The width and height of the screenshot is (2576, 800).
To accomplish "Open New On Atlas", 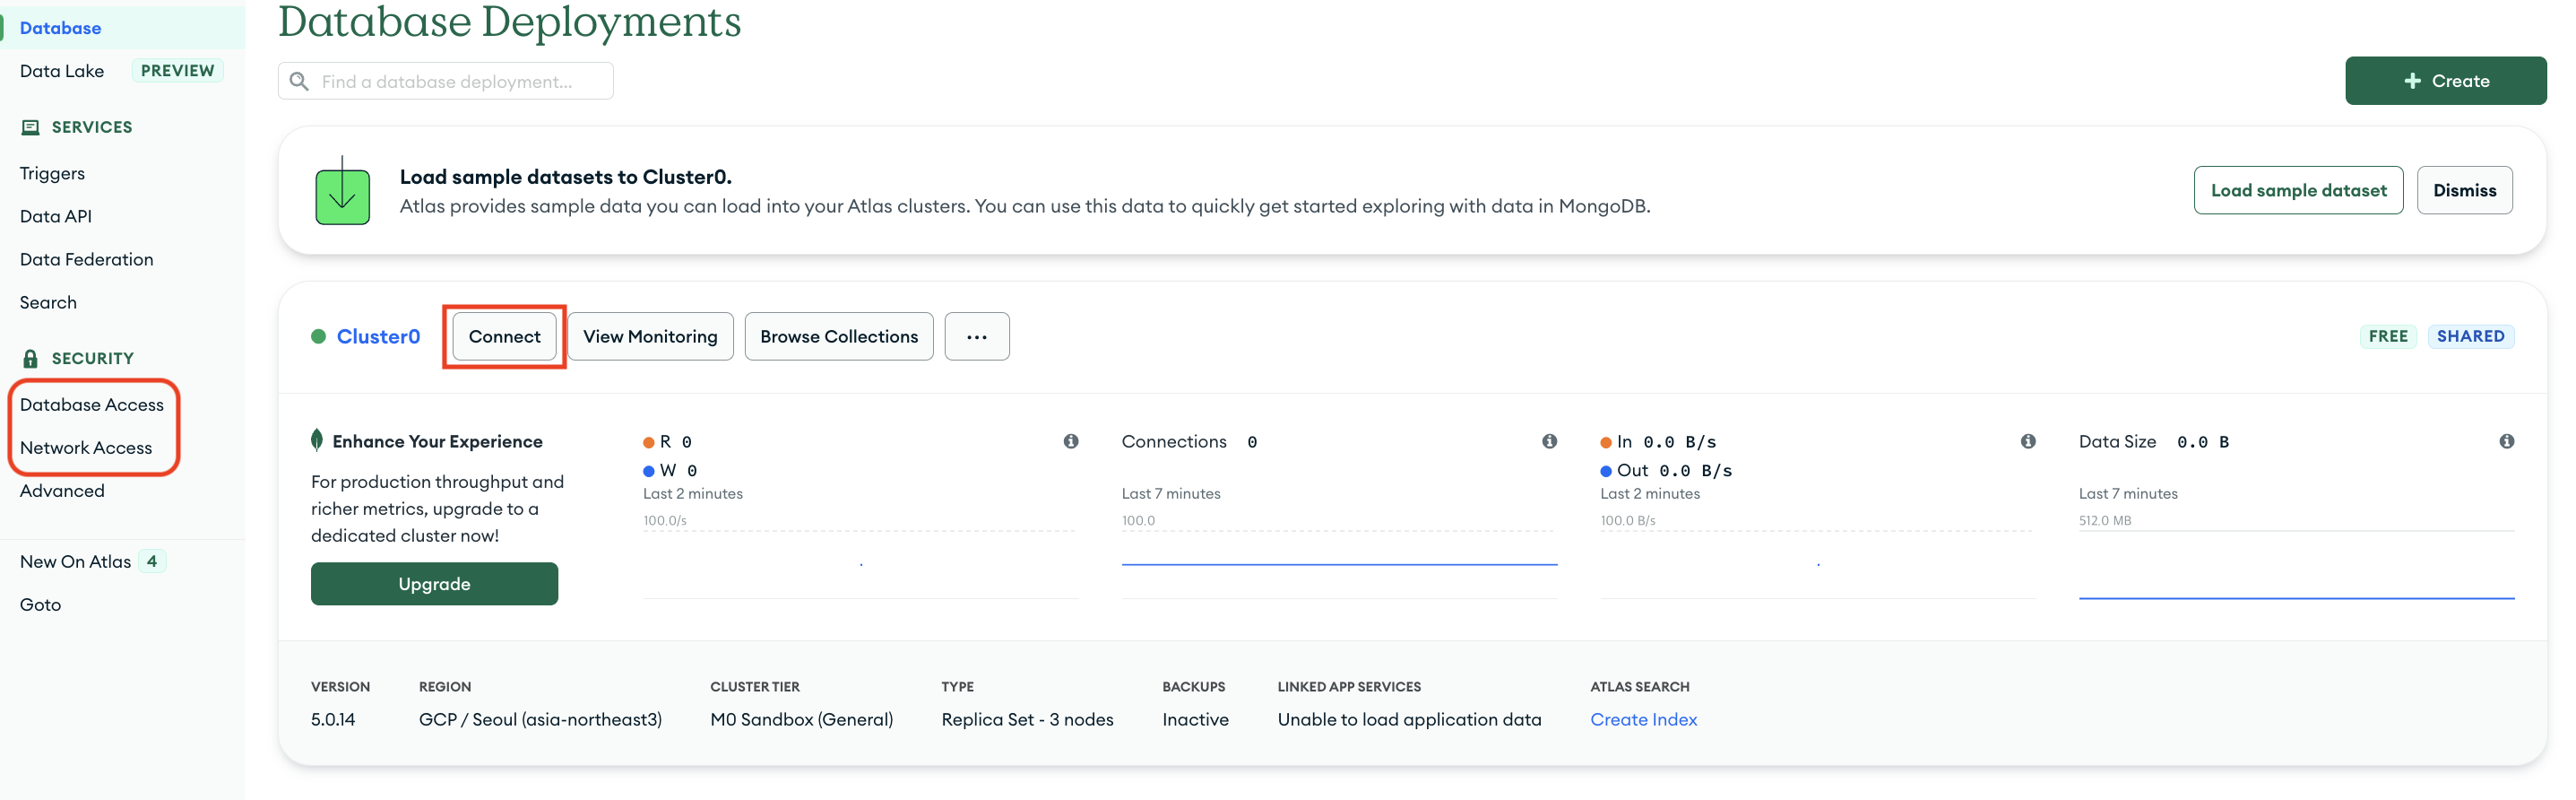I will click(76, 561).
